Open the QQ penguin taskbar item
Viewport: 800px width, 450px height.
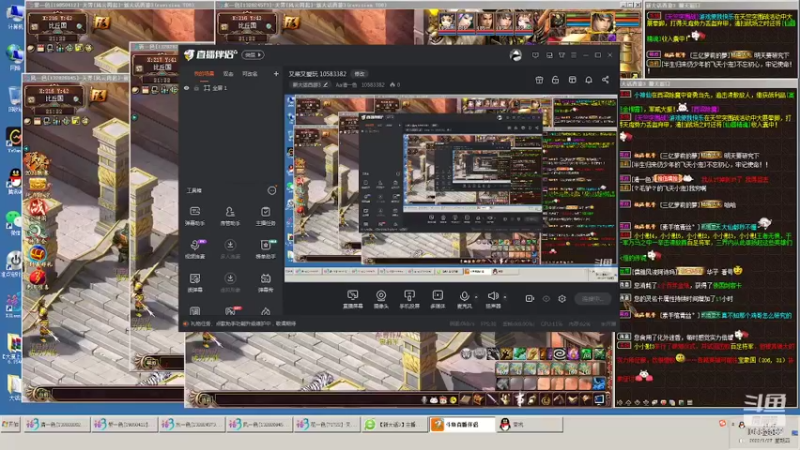[x=529, y=424]
